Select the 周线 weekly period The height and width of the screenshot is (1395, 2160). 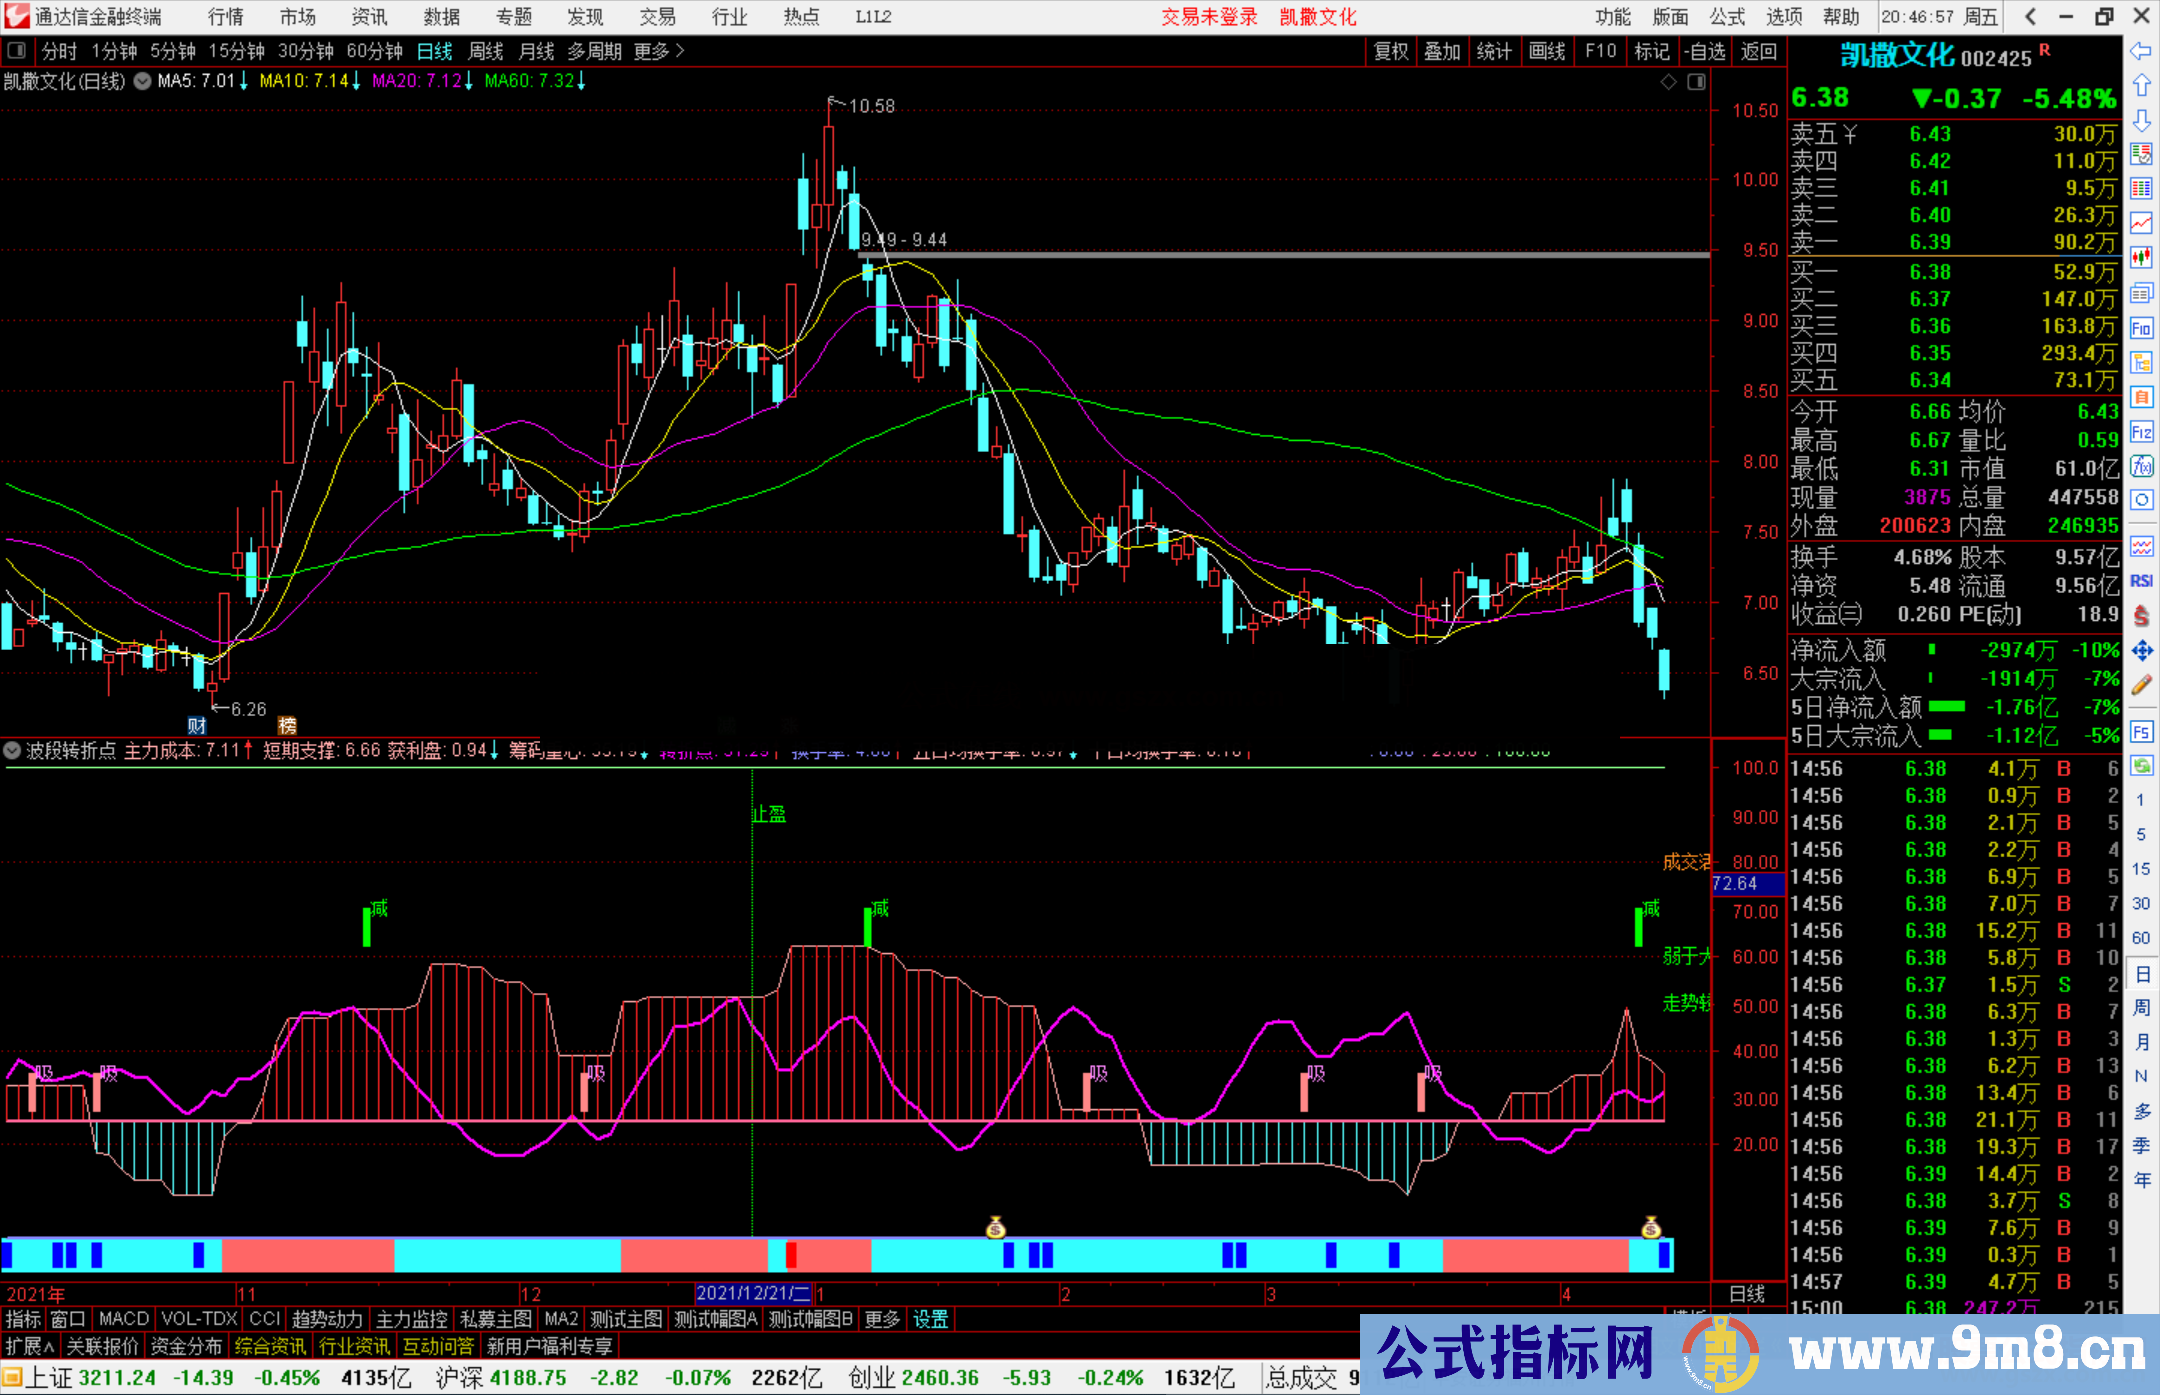point(486,51)
